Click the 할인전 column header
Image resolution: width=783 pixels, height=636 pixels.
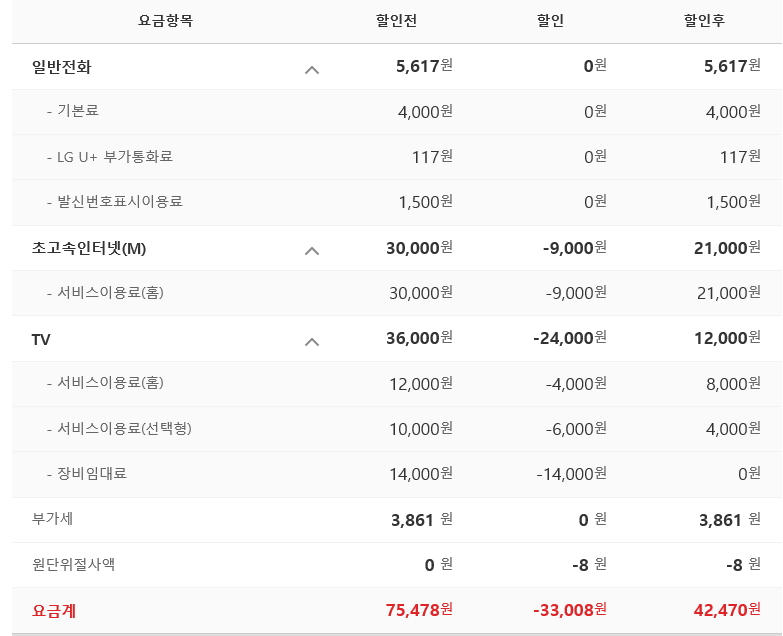[x=395, y=21]
